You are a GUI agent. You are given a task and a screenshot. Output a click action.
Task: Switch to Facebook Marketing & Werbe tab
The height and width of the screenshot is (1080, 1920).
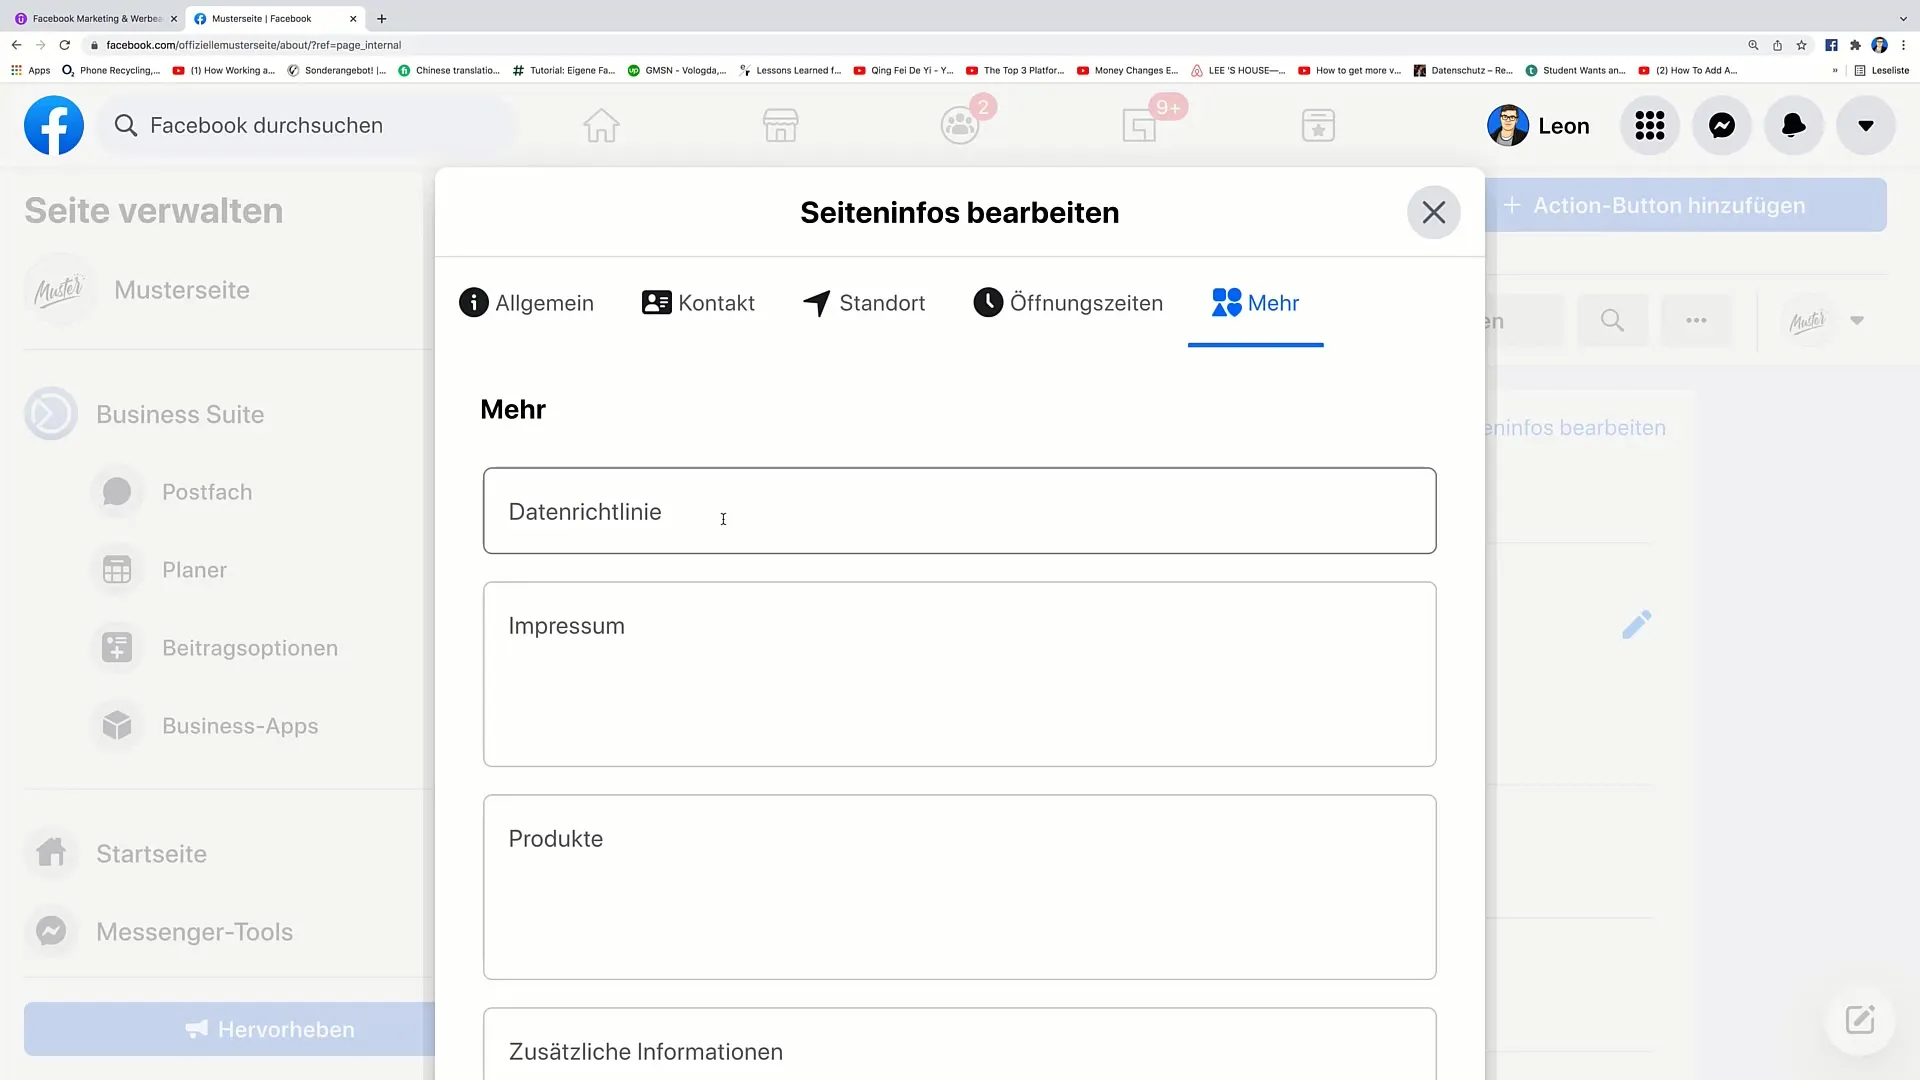click(95, 18)
